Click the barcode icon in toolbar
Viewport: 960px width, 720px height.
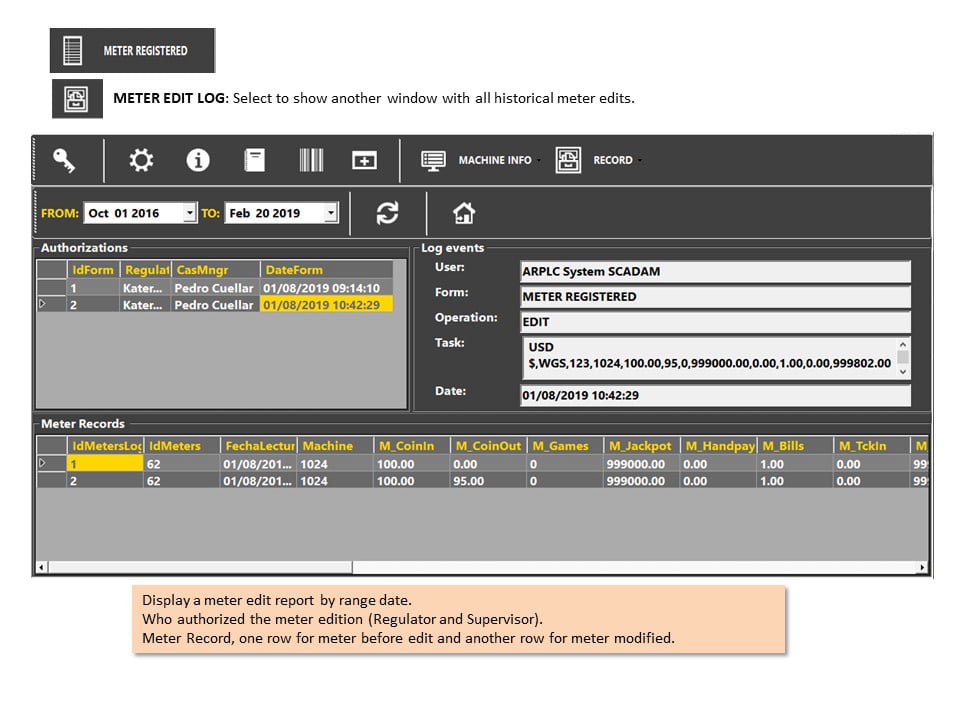[311, 160]
